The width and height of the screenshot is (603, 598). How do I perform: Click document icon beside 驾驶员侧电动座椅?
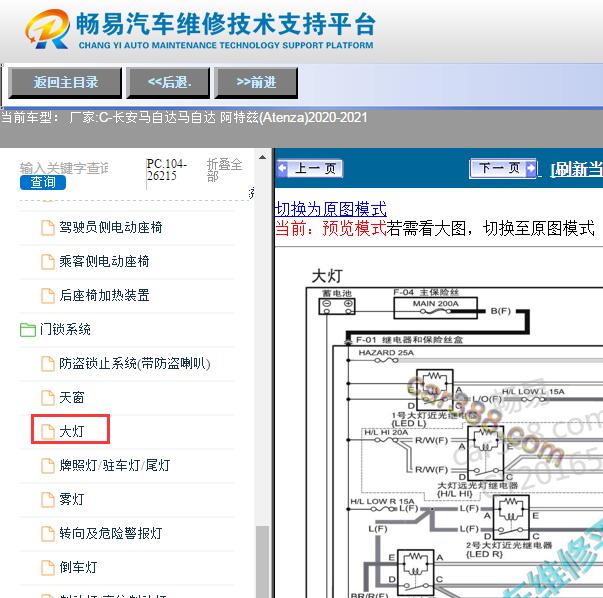coord(48,228)
